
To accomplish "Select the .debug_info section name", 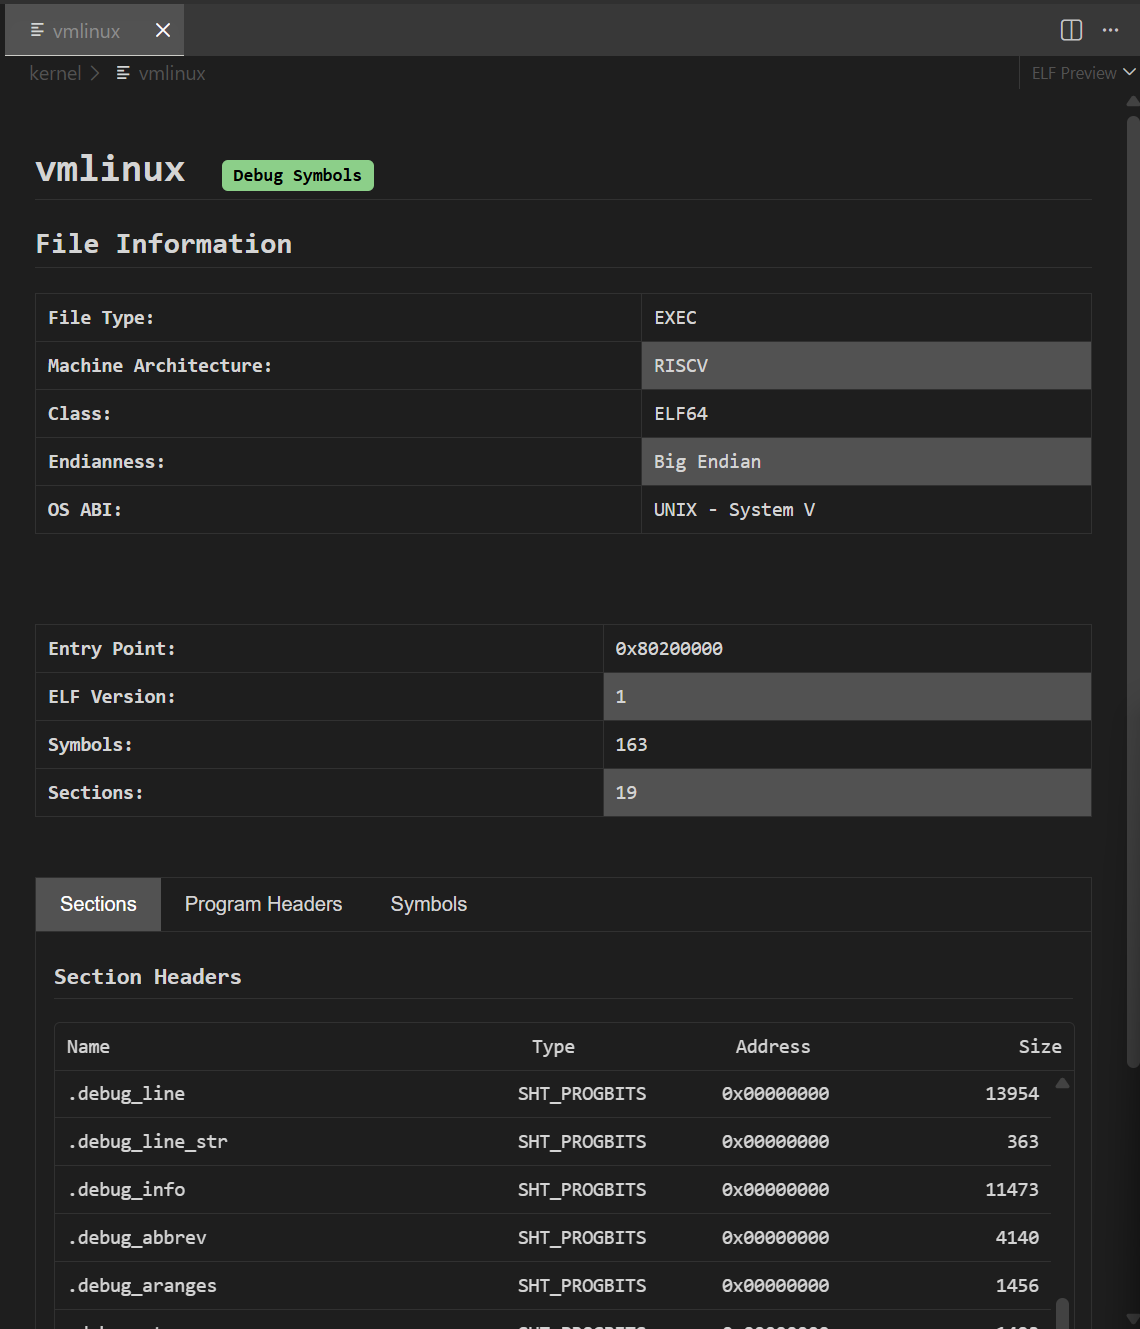I will (126, 1190).
